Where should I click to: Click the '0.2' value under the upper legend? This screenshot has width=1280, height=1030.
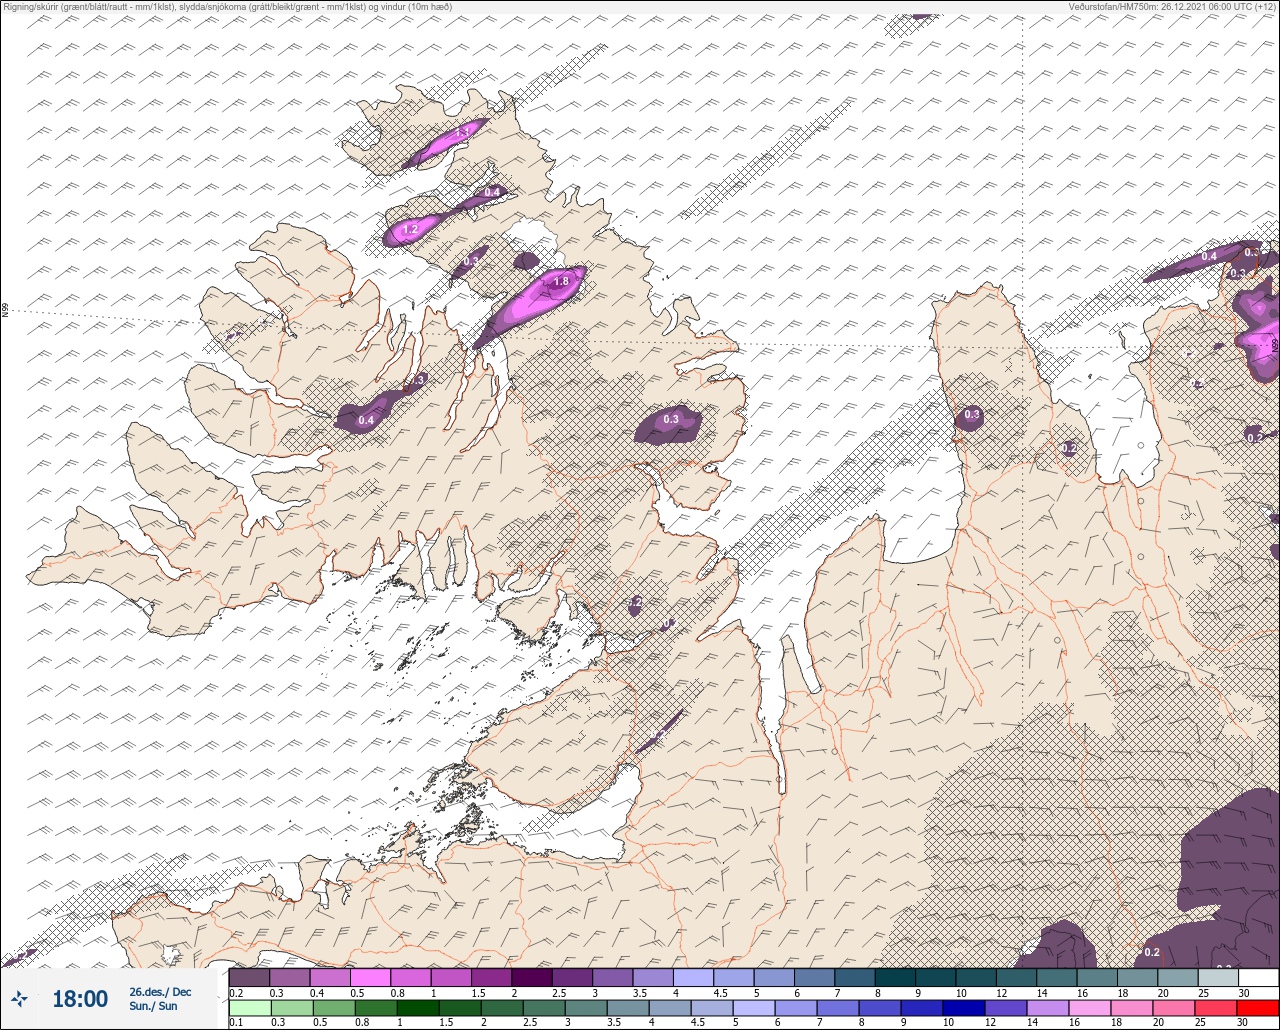point(236,993)
